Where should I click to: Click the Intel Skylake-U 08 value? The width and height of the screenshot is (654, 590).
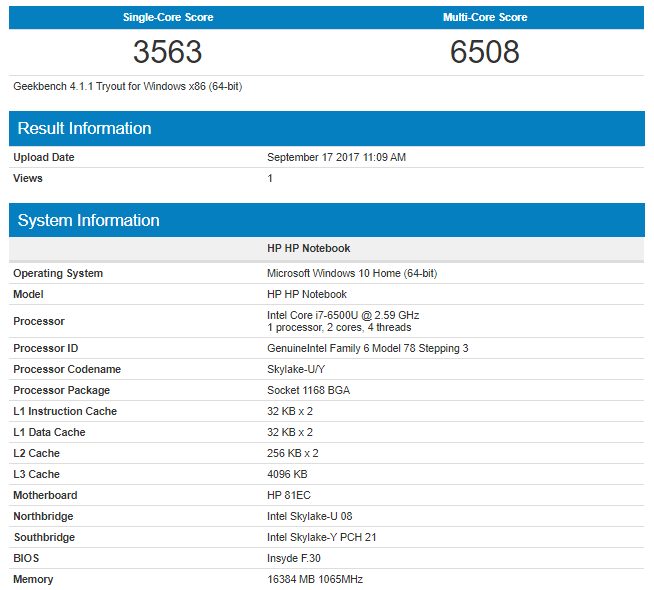pyautogui.click(x=310, y=516)
